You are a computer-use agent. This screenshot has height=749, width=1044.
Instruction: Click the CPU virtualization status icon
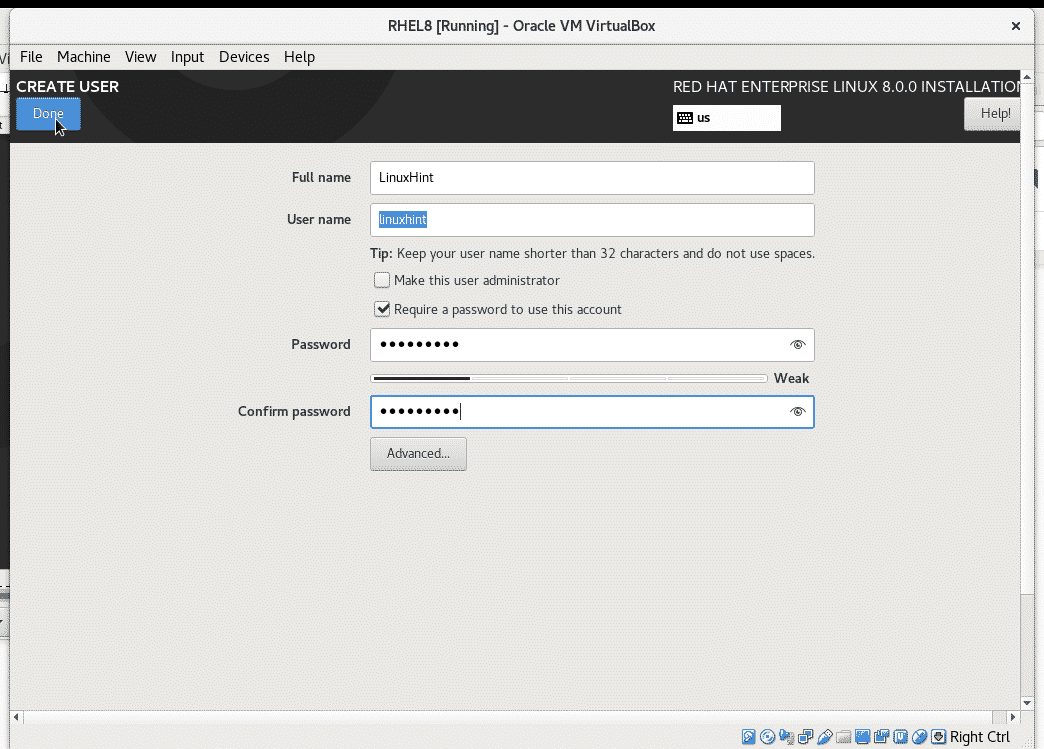[900, 736]
